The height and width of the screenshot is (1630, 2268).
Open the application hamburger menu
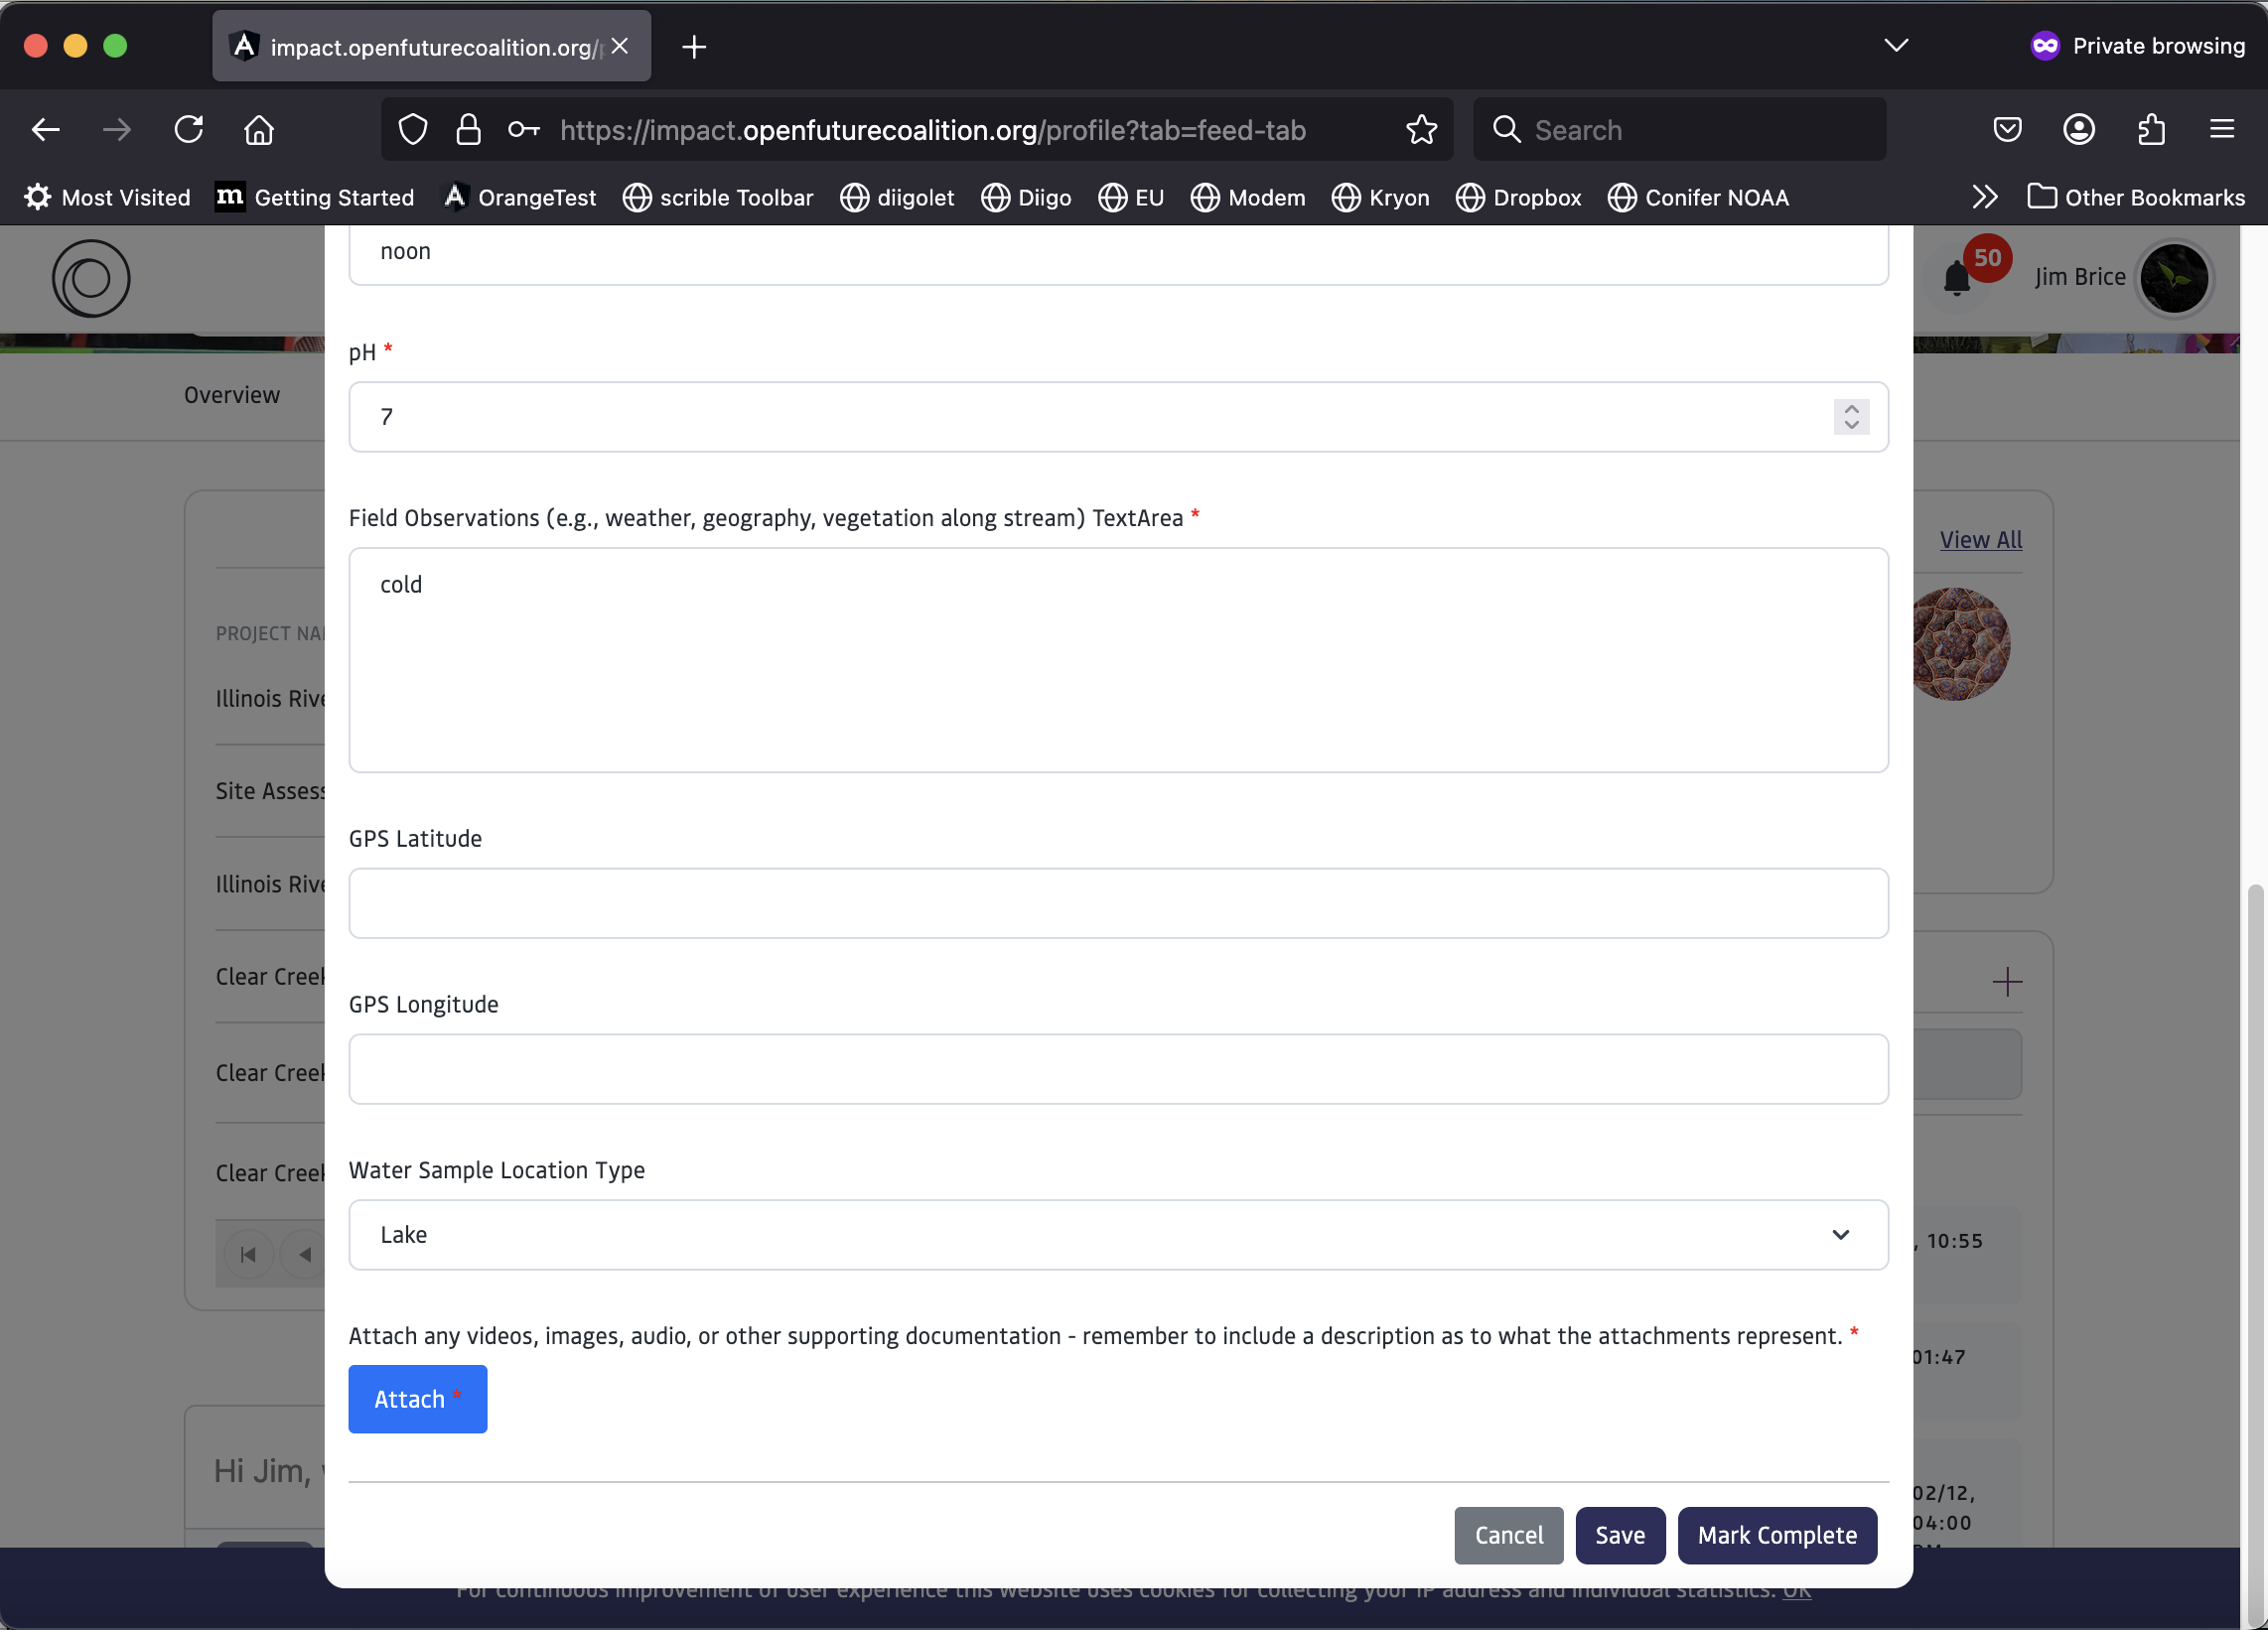(x=2222, y=130)
